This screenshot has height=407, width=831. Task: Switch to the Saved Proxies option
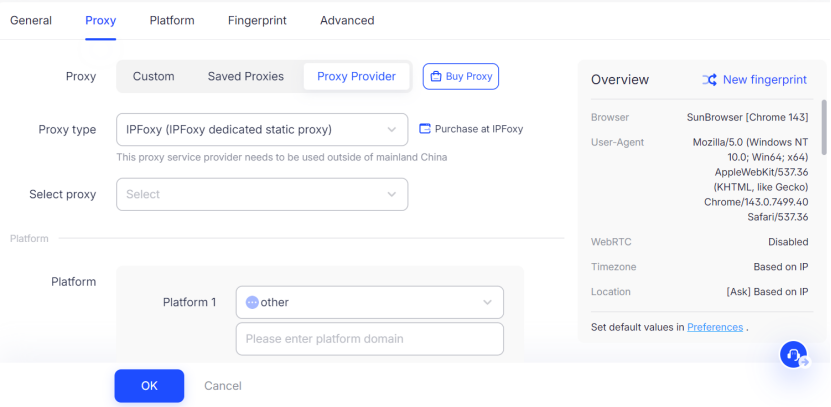246,76
